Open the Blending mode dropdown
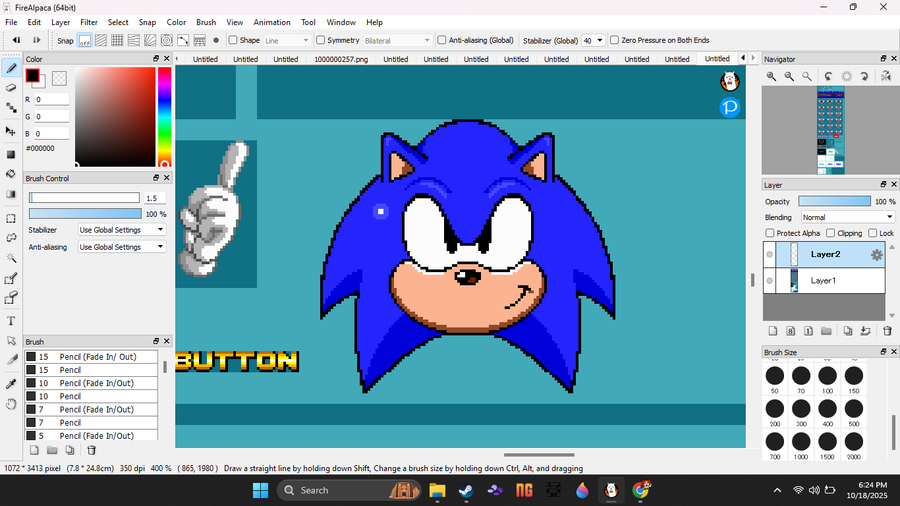Viewport: 900px width, 506px height. coord(847,217)
